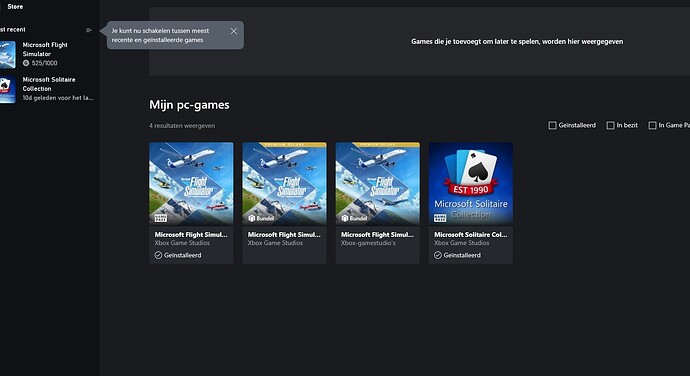Open the Flight Simulator Premium Deluxe bundle by Xbox Game Studios
Screen dimensions: 690x376
[x=284, y=203]
